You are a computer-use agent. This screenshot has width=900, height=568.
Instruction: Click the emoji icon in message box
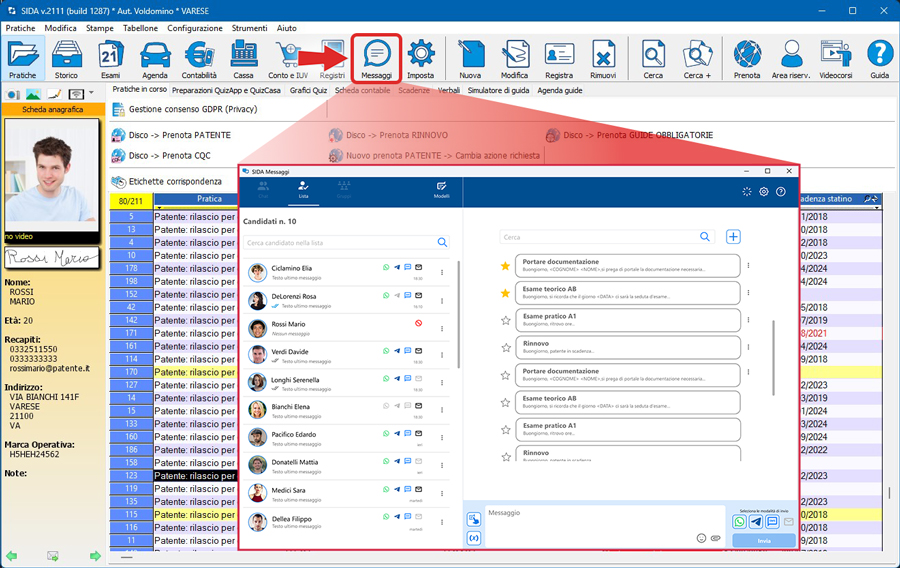pyautogui.click(x=701, y=538)
